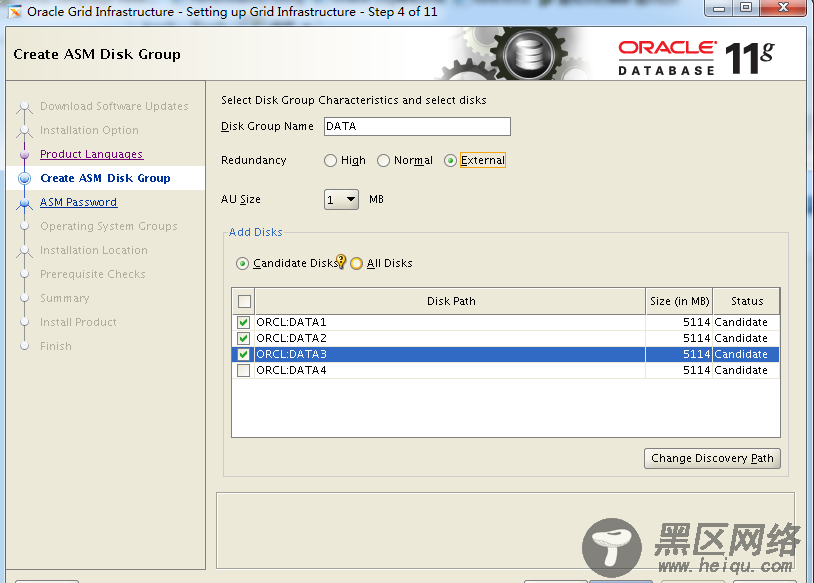Select Normal redundancy option
The width and height of the screenshot is (814, 583).
pyautogui.click(x=384, y=160)
